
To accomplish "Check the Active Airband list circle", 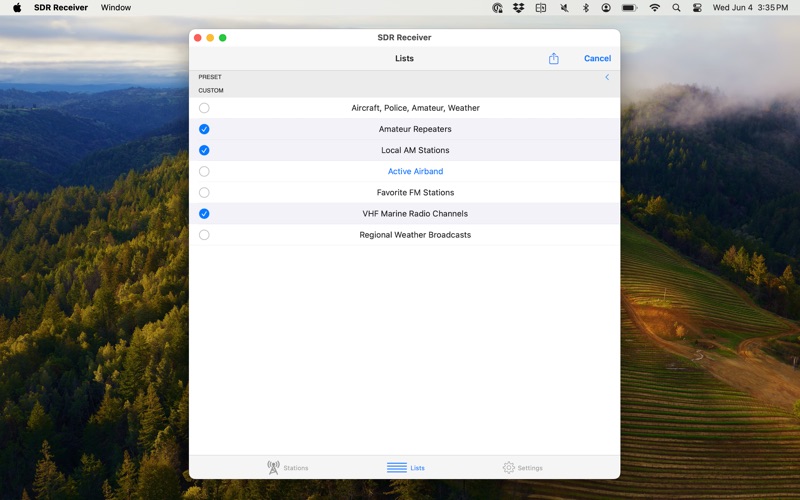I will point(204,171).
